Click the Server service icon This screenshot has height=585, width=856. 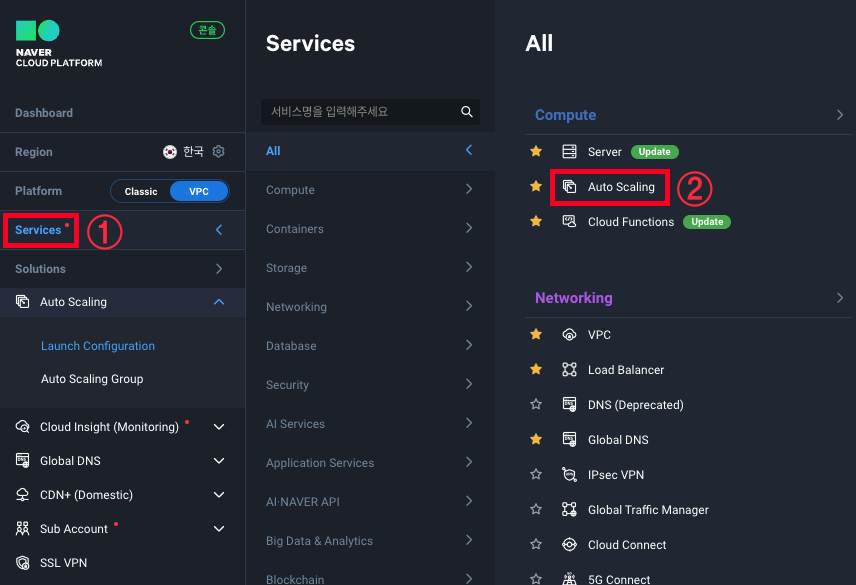(569, 151)
